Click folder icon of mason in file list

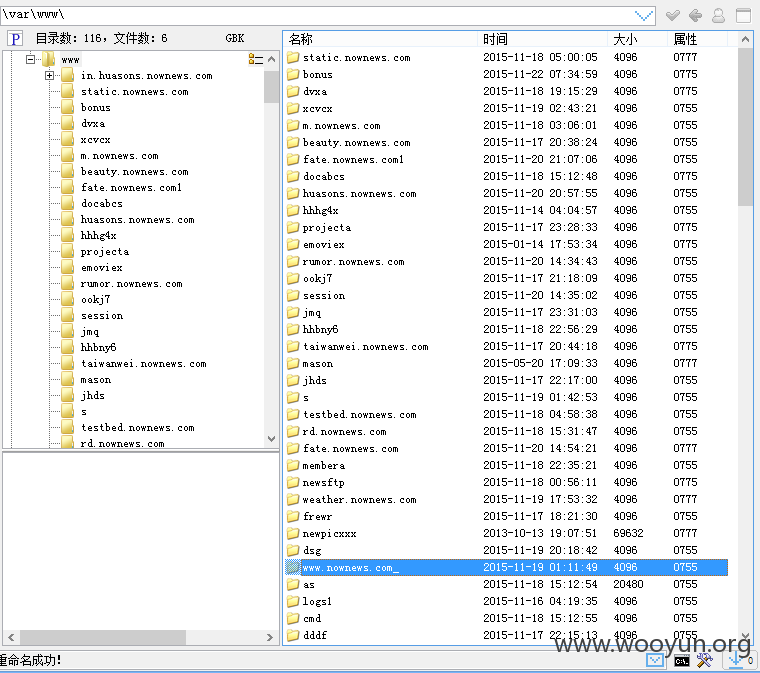coord(293,363)
